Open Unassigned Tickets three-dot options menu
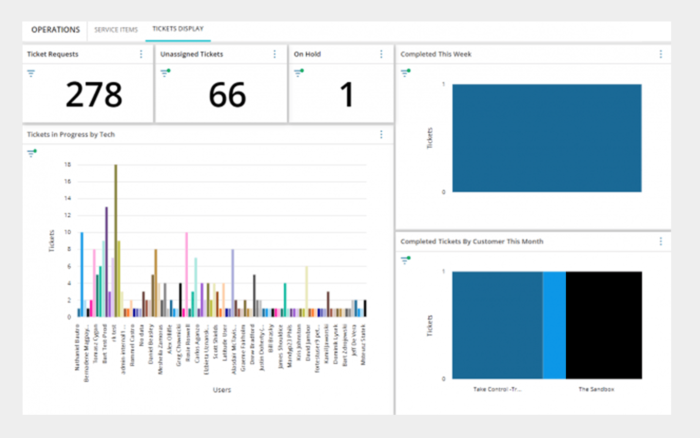 coord(274,54)
